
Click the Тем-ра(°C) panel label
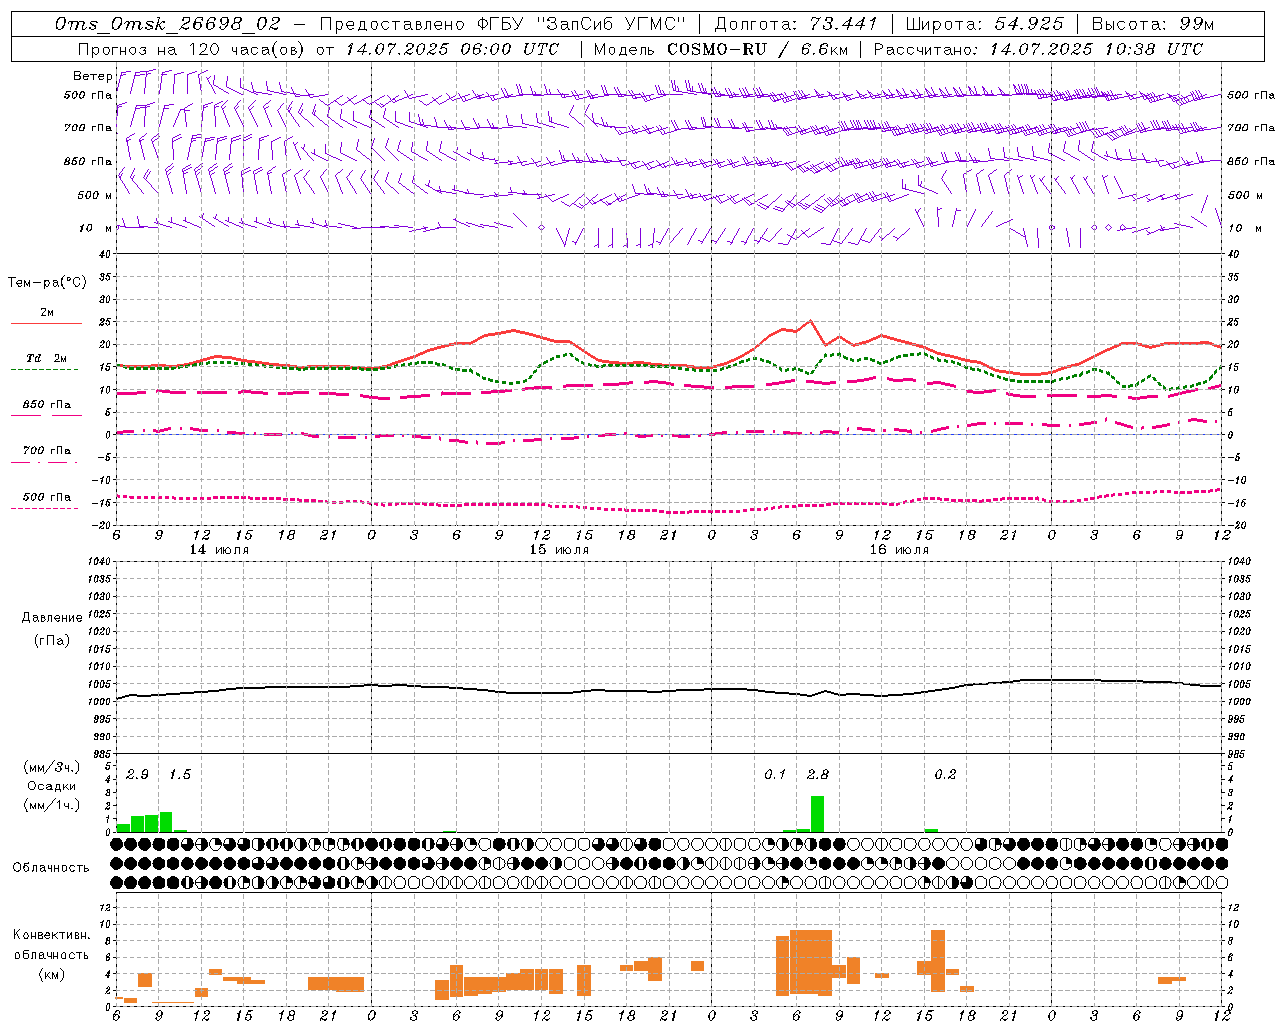[x=47, y=283]
